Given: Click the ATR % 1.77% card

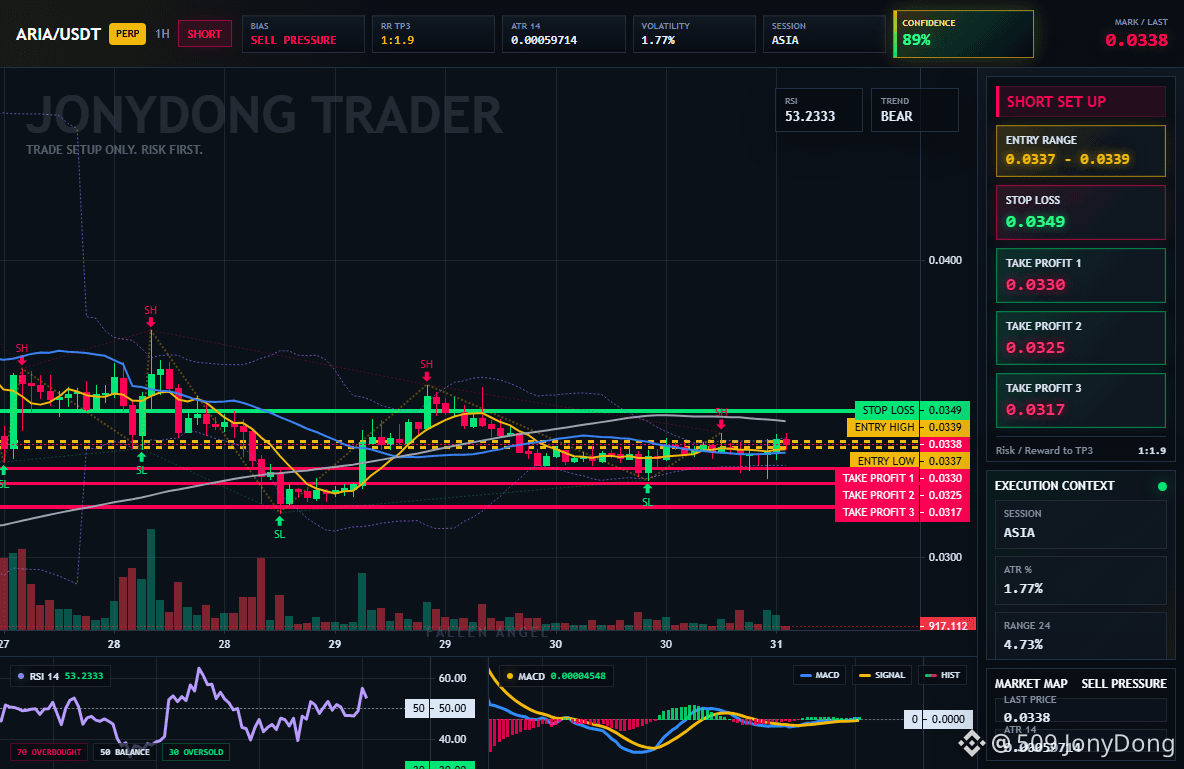Looking at the screenshot, I should click(1081, 580).
